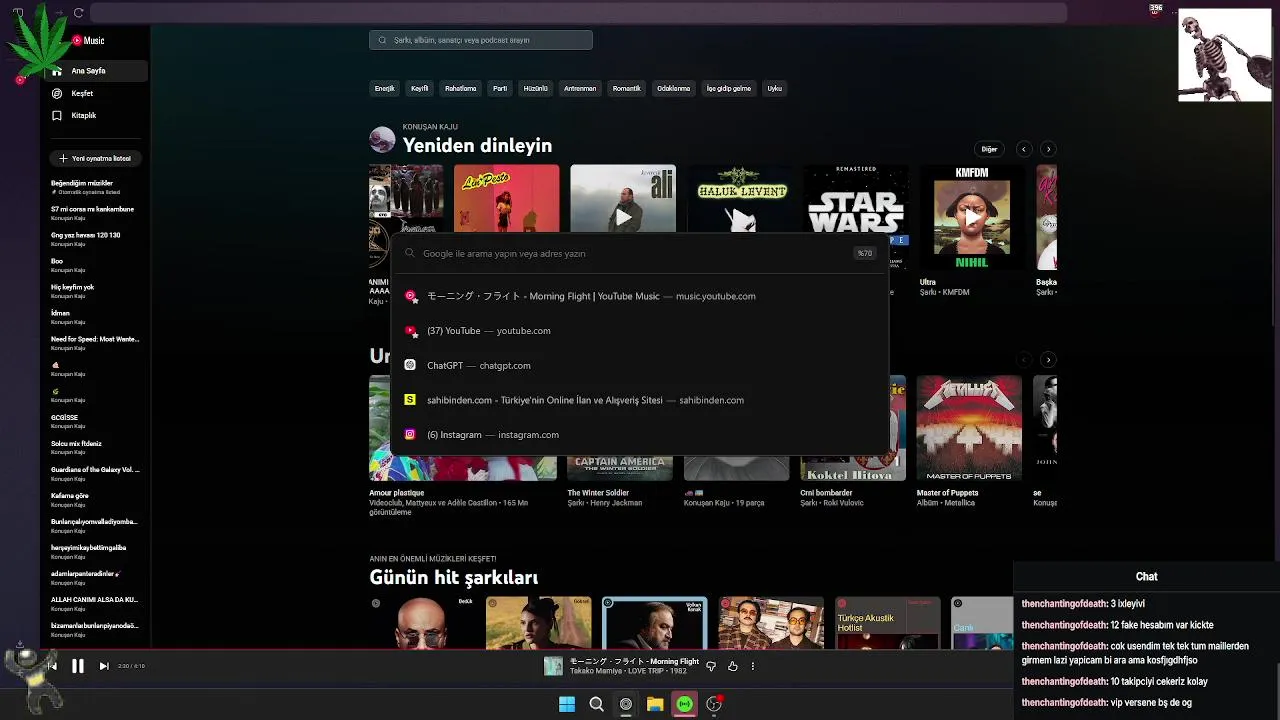The image size is (1280, 720).
Task: Select the Keyifli mood chip
Action: point(420,88)
